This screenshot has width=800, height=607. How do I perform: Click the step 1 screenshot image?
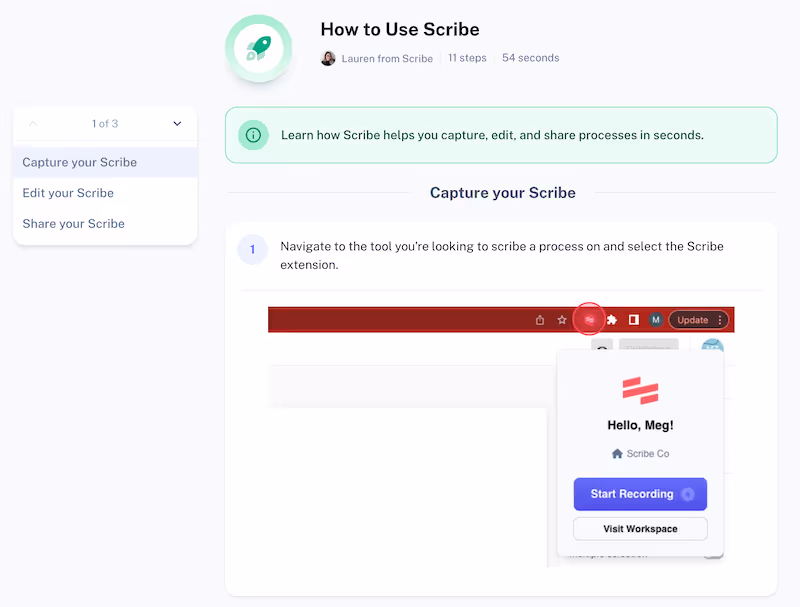pyautogui.click(x=501, y=437)
